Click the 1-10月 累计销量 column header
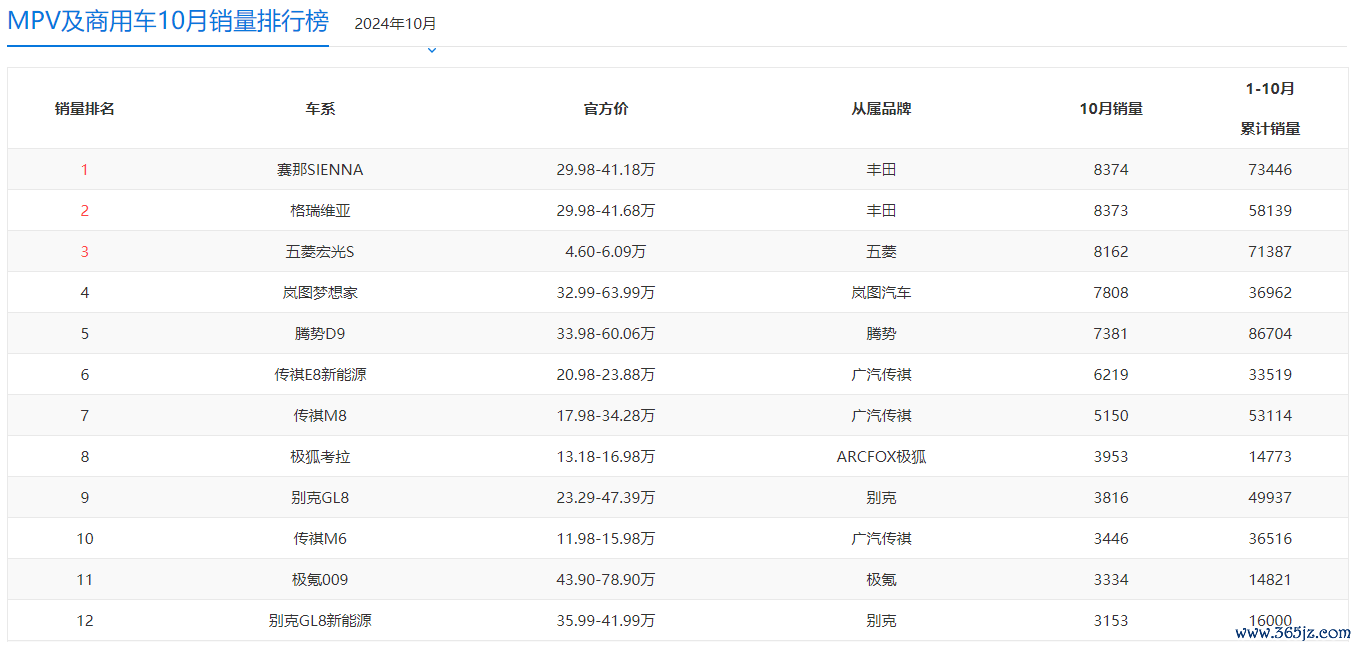This screenshot has width=1358, height=648. click(x=1270, y=109)
